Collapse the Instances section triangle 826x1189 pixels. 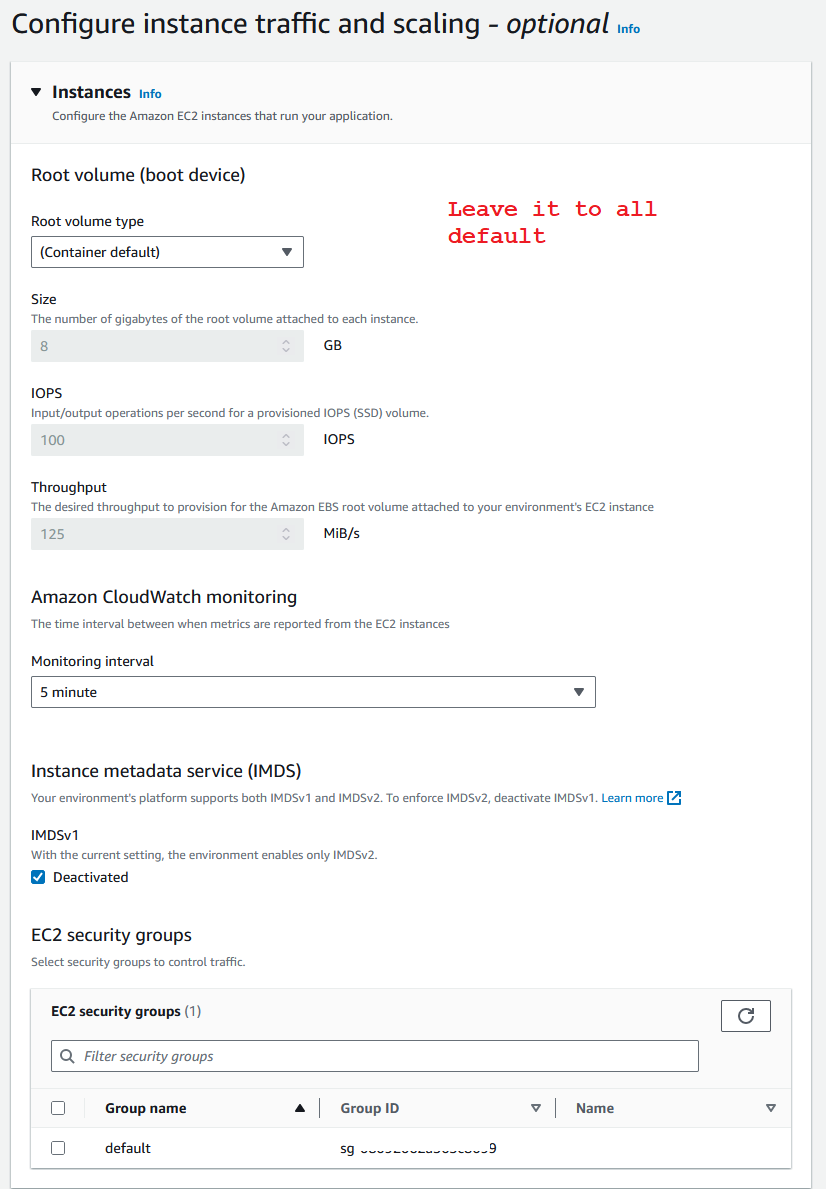(37, 92)
